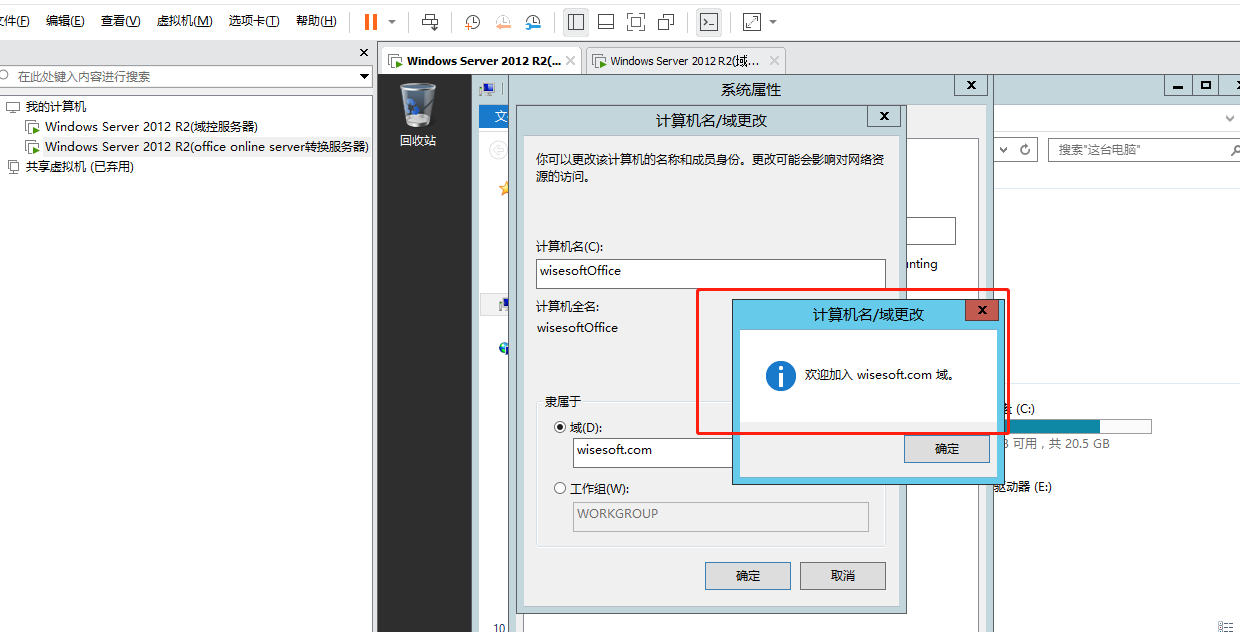Click the 计算机全名 value wisesoftOffice
Image resolution: width=1240 pixels, height=632 pixels.
tap(577, 327)
